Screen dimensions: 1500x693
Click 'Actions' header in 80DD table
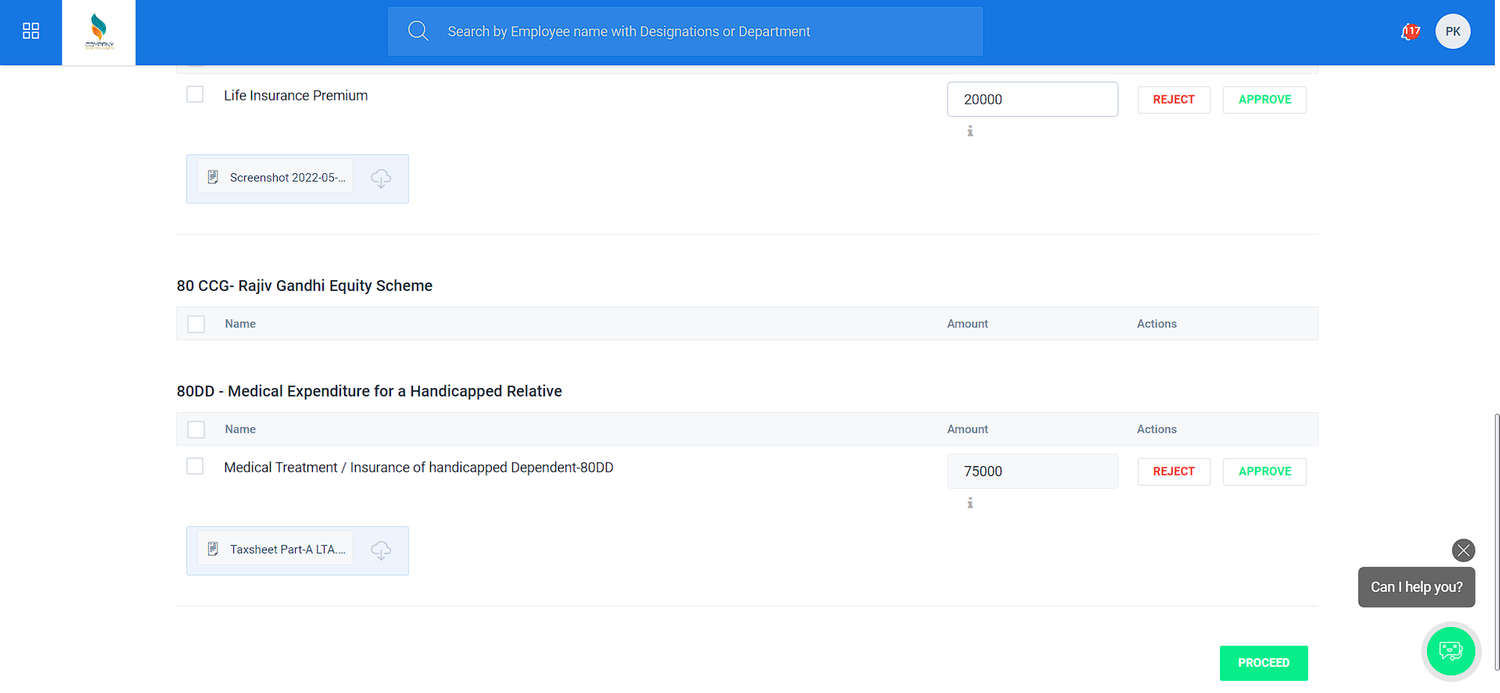pyautogui.click(x=1157, y=429)
